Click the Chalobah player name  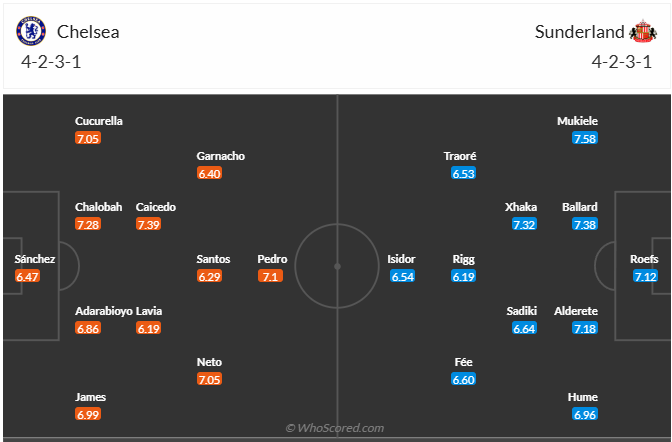98,207
